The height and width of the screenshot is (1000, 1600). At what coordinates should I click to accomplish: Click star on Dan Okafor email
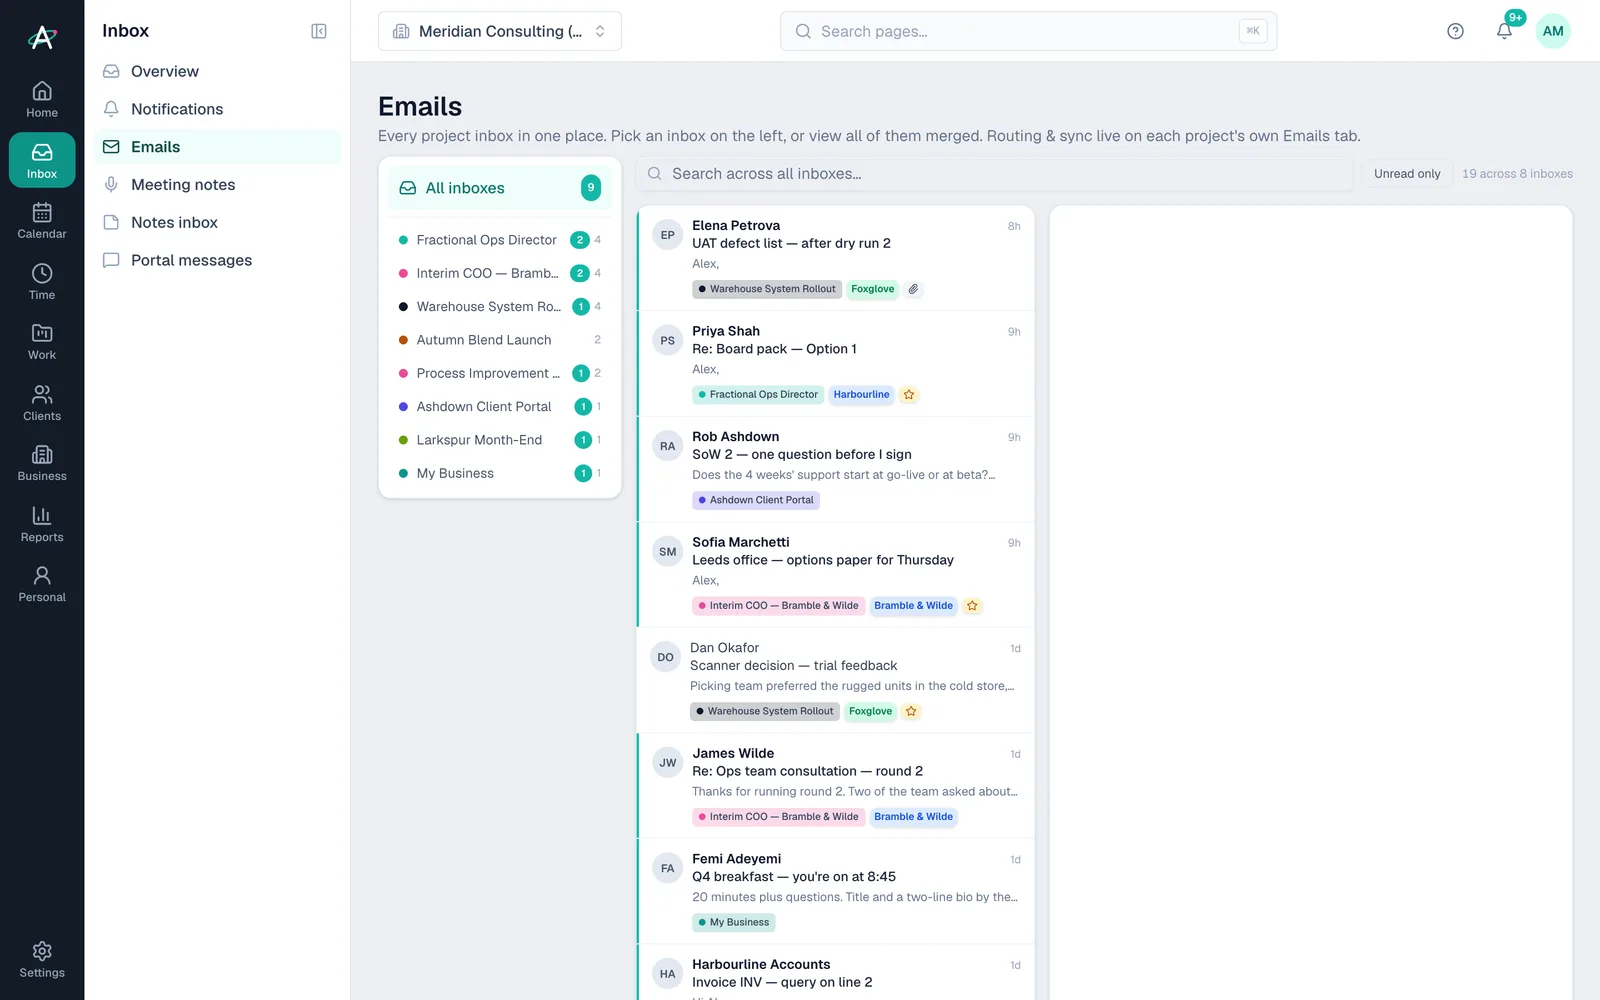coord(911,712)
